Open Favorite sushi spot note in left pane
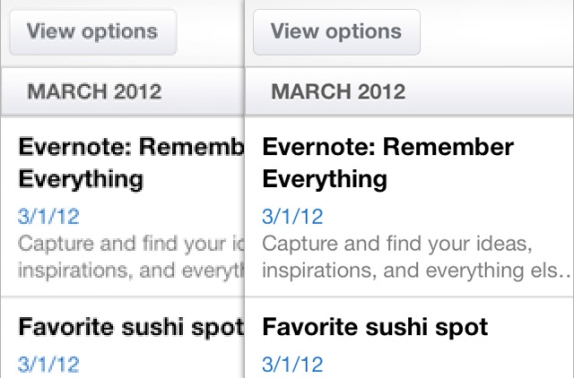This screenshot has height=378, width=574. tap(131, 327)
